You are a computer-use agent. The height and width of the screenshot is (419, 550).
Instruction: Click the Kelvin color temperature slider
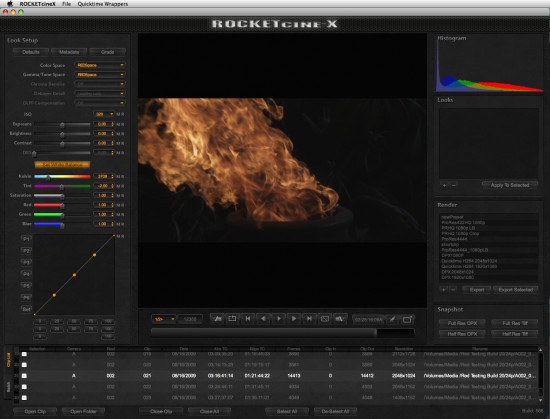(x=62, y=176)
